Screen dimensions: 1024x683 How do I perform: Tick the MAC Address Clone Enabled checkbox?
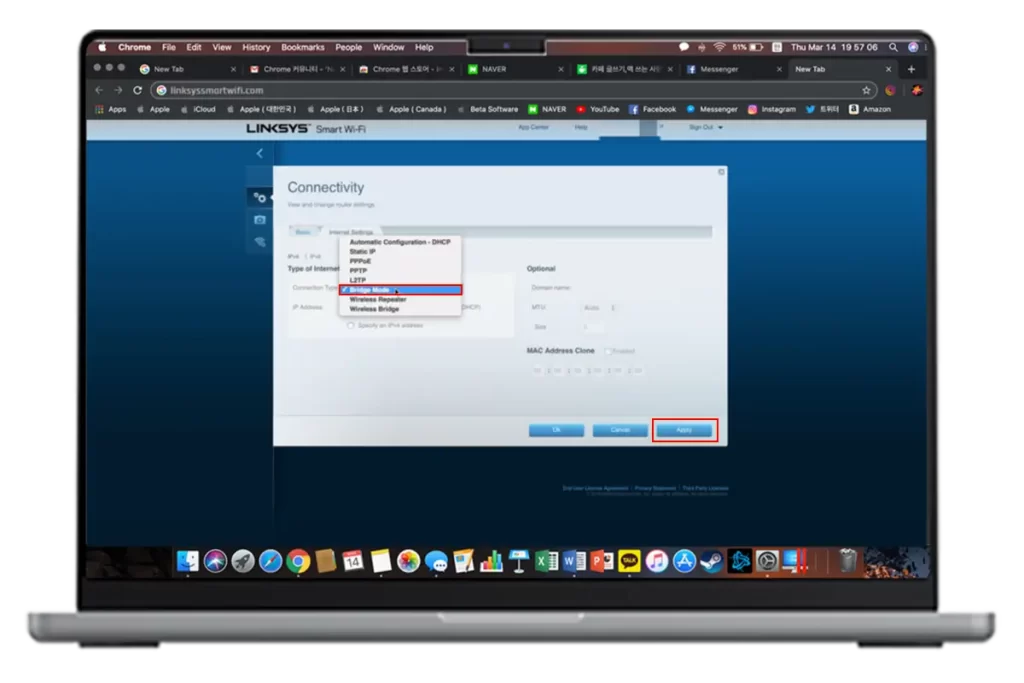click(608, 351)
